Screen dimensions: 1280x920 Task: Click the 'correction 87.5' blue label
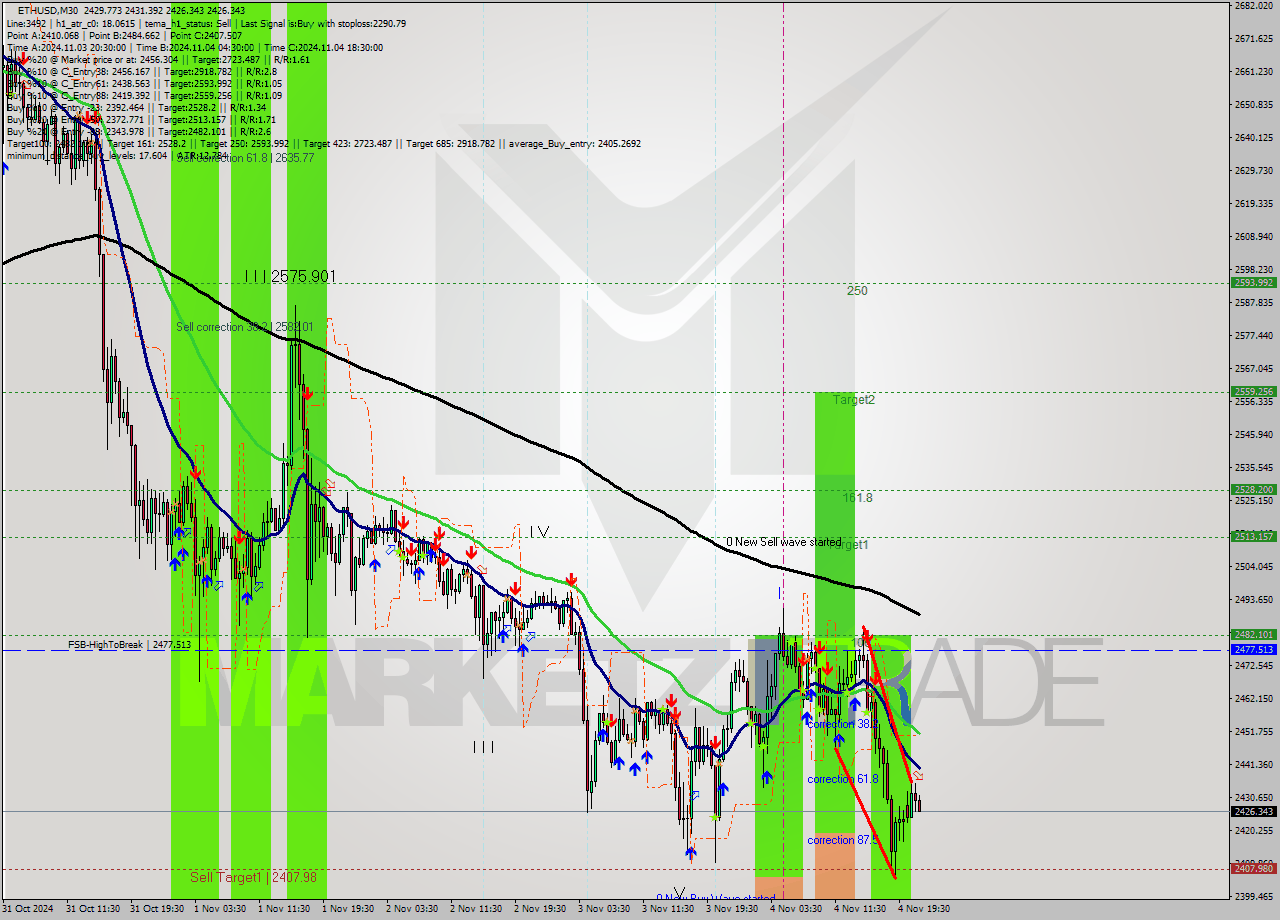click(843, 840)
